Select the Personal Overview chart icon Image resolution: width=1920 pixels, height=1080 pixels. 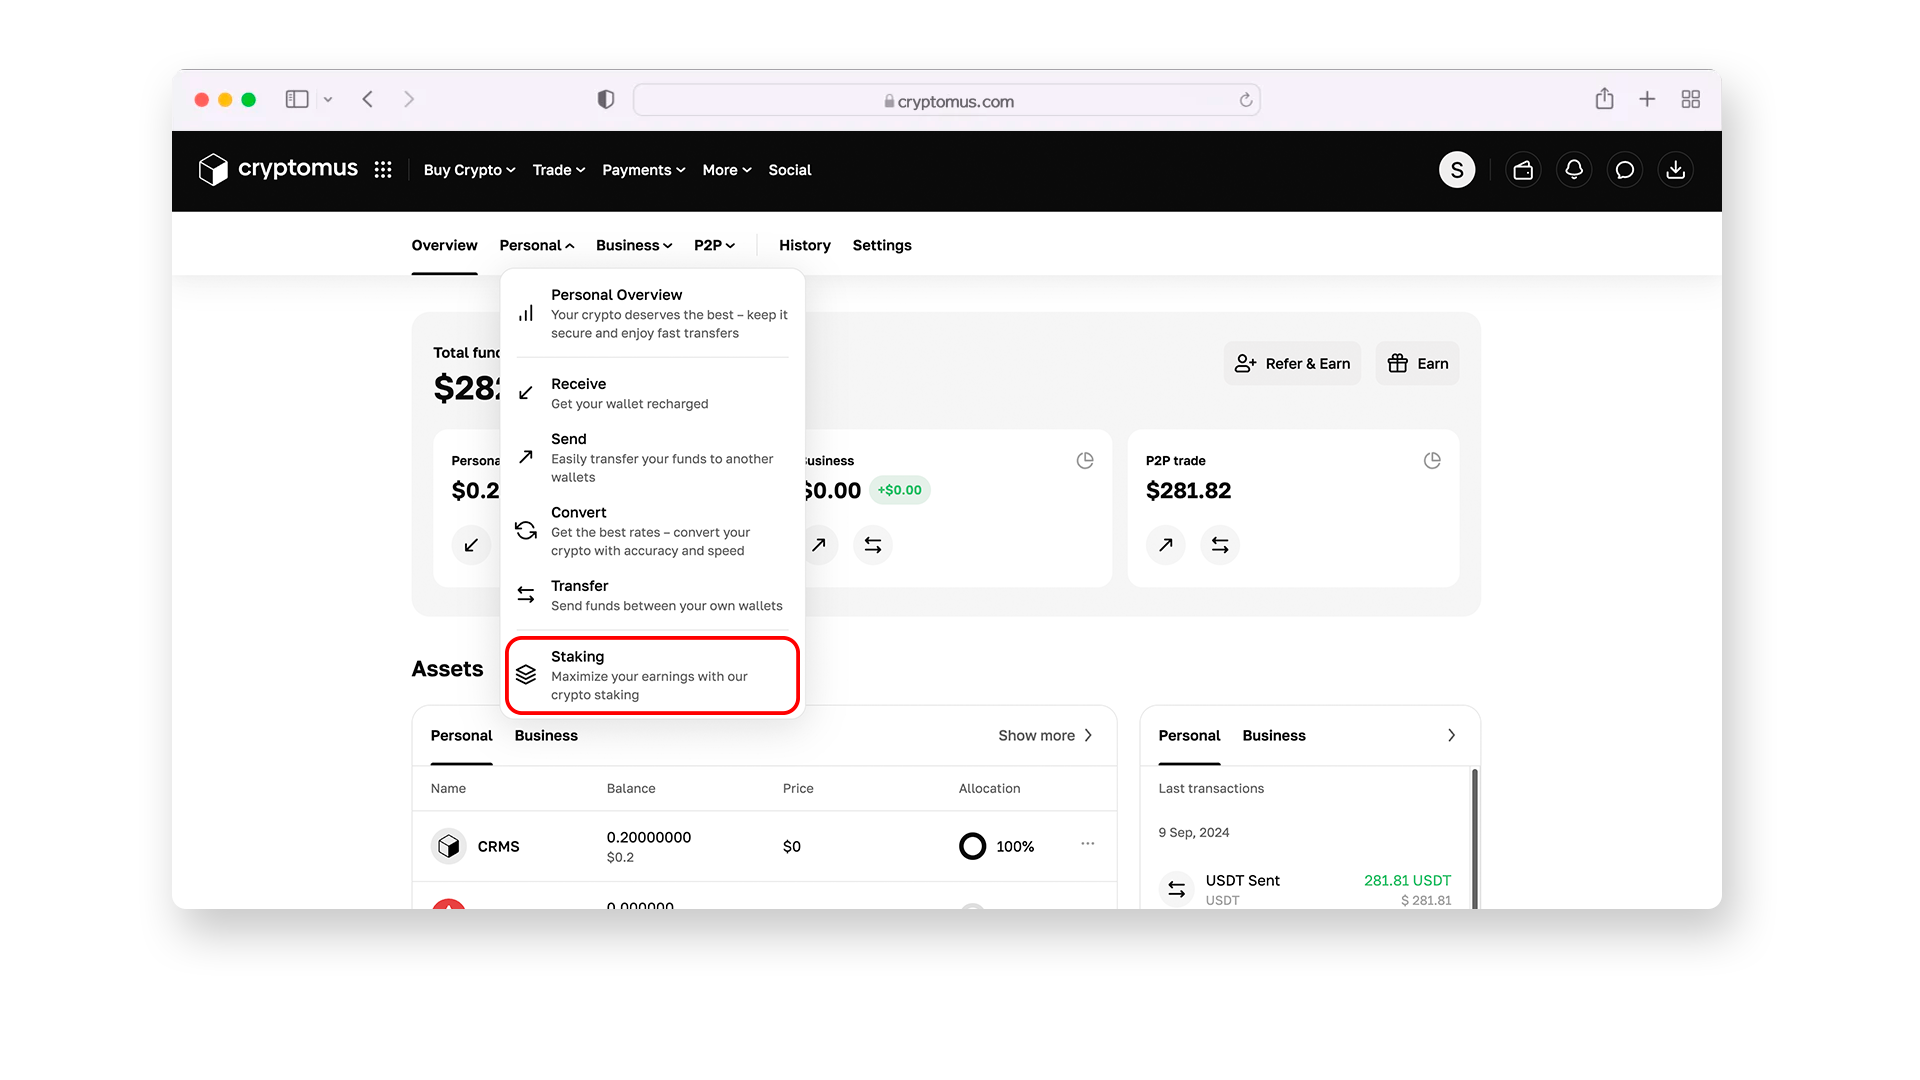coord(525,313)
